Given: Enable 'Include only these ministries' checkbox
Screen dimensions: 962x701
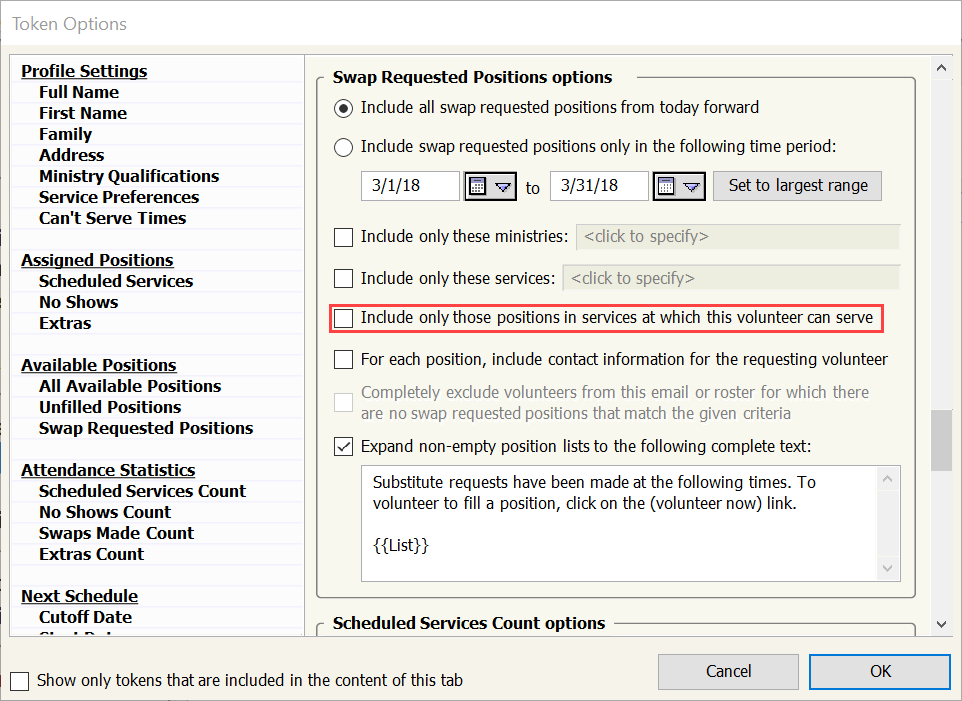Looking at the screenshot, I should coord(344,238).
